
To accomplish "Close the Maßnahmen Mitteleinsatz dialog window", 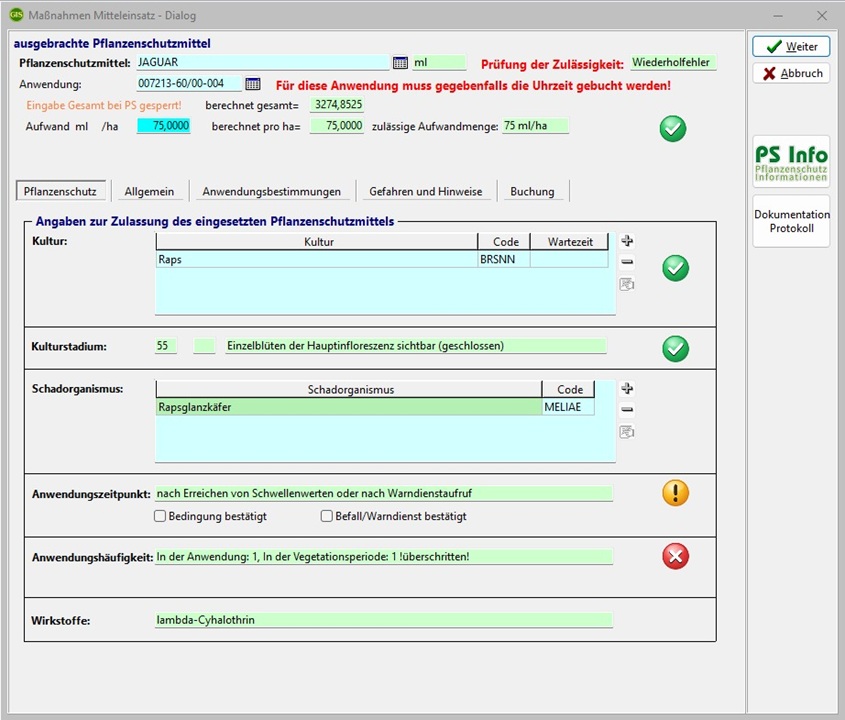I will pyautogui.click(x=822, y=16).
